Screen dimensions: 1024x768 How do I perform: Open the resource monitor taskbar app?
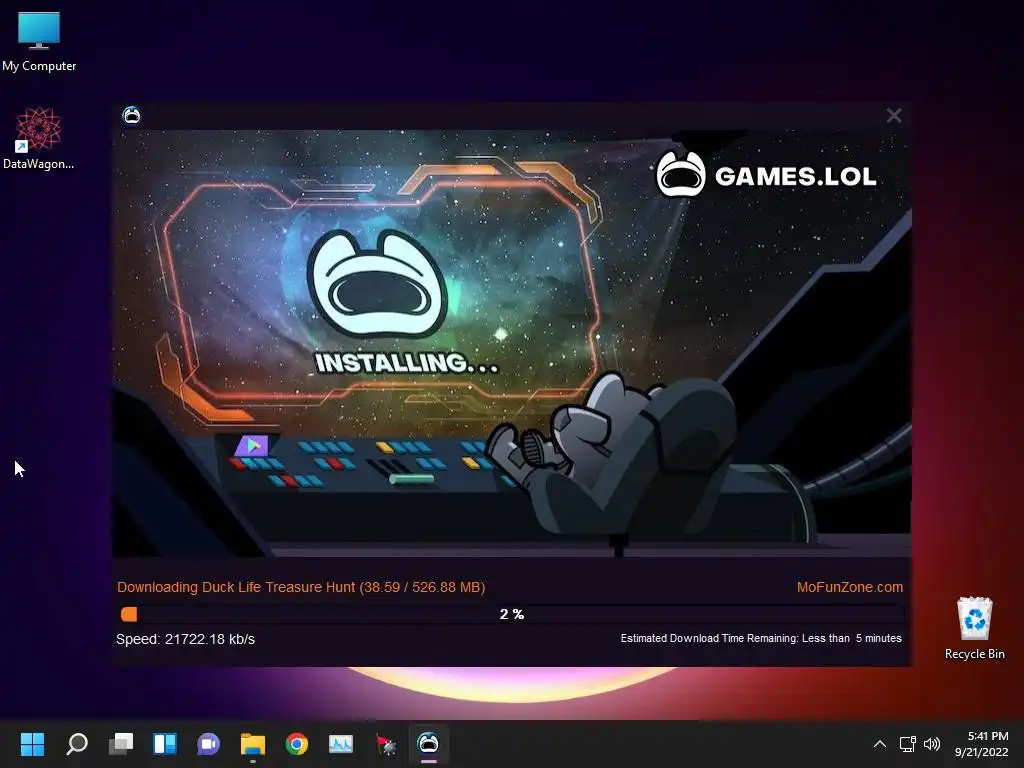340,744
